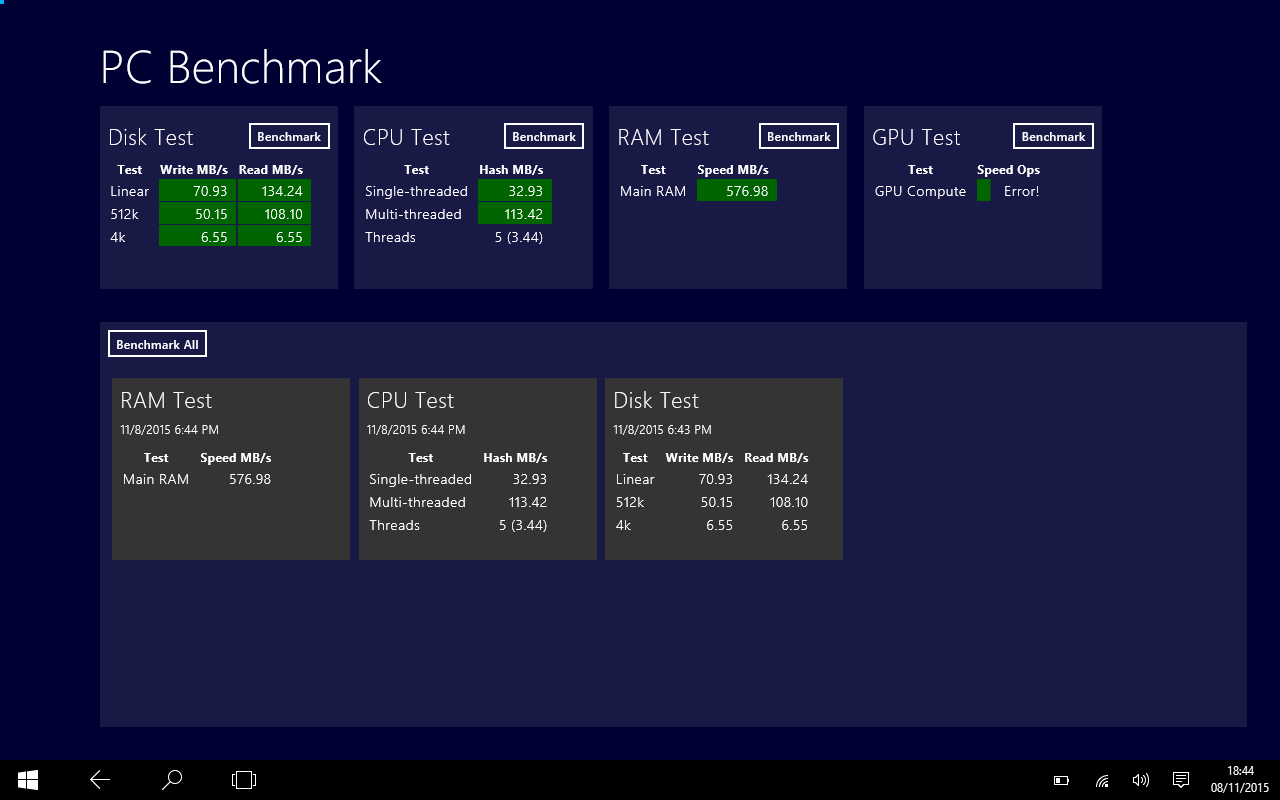This screenshot has width=1280, height=800.
Task: Open RAM Test result card in history
Action: [x=231, y=469]
